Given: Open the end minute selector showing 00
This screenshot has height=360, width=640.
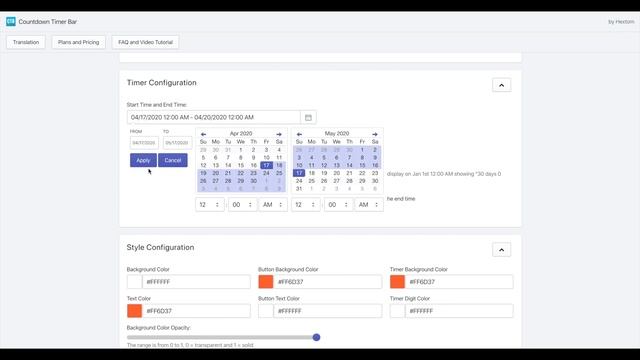Looking at the screenshot, I should [x=338, y=205].
